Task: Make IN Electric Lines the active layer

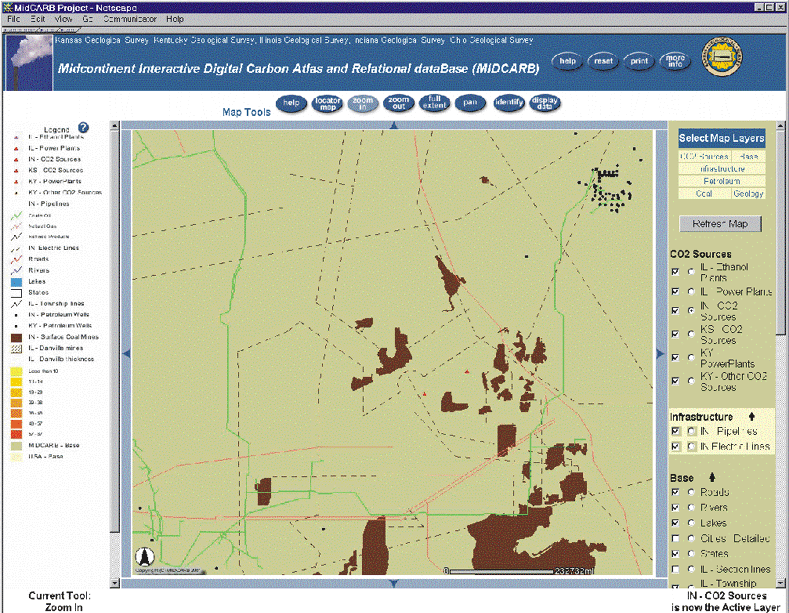Action: pyautogui.click(x=691, y=446)
